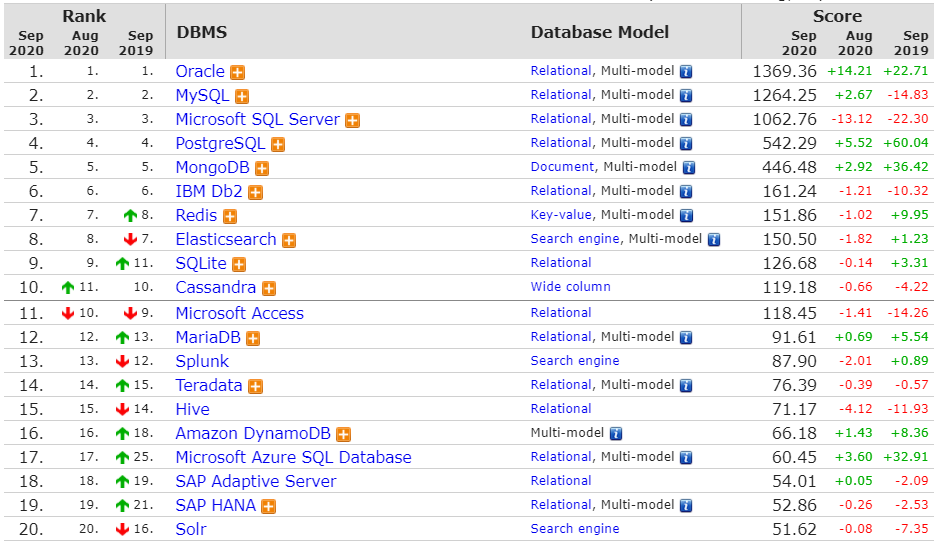Open the plus icon next to IBM Db2

pyautogui.click(x=256, y=193)
